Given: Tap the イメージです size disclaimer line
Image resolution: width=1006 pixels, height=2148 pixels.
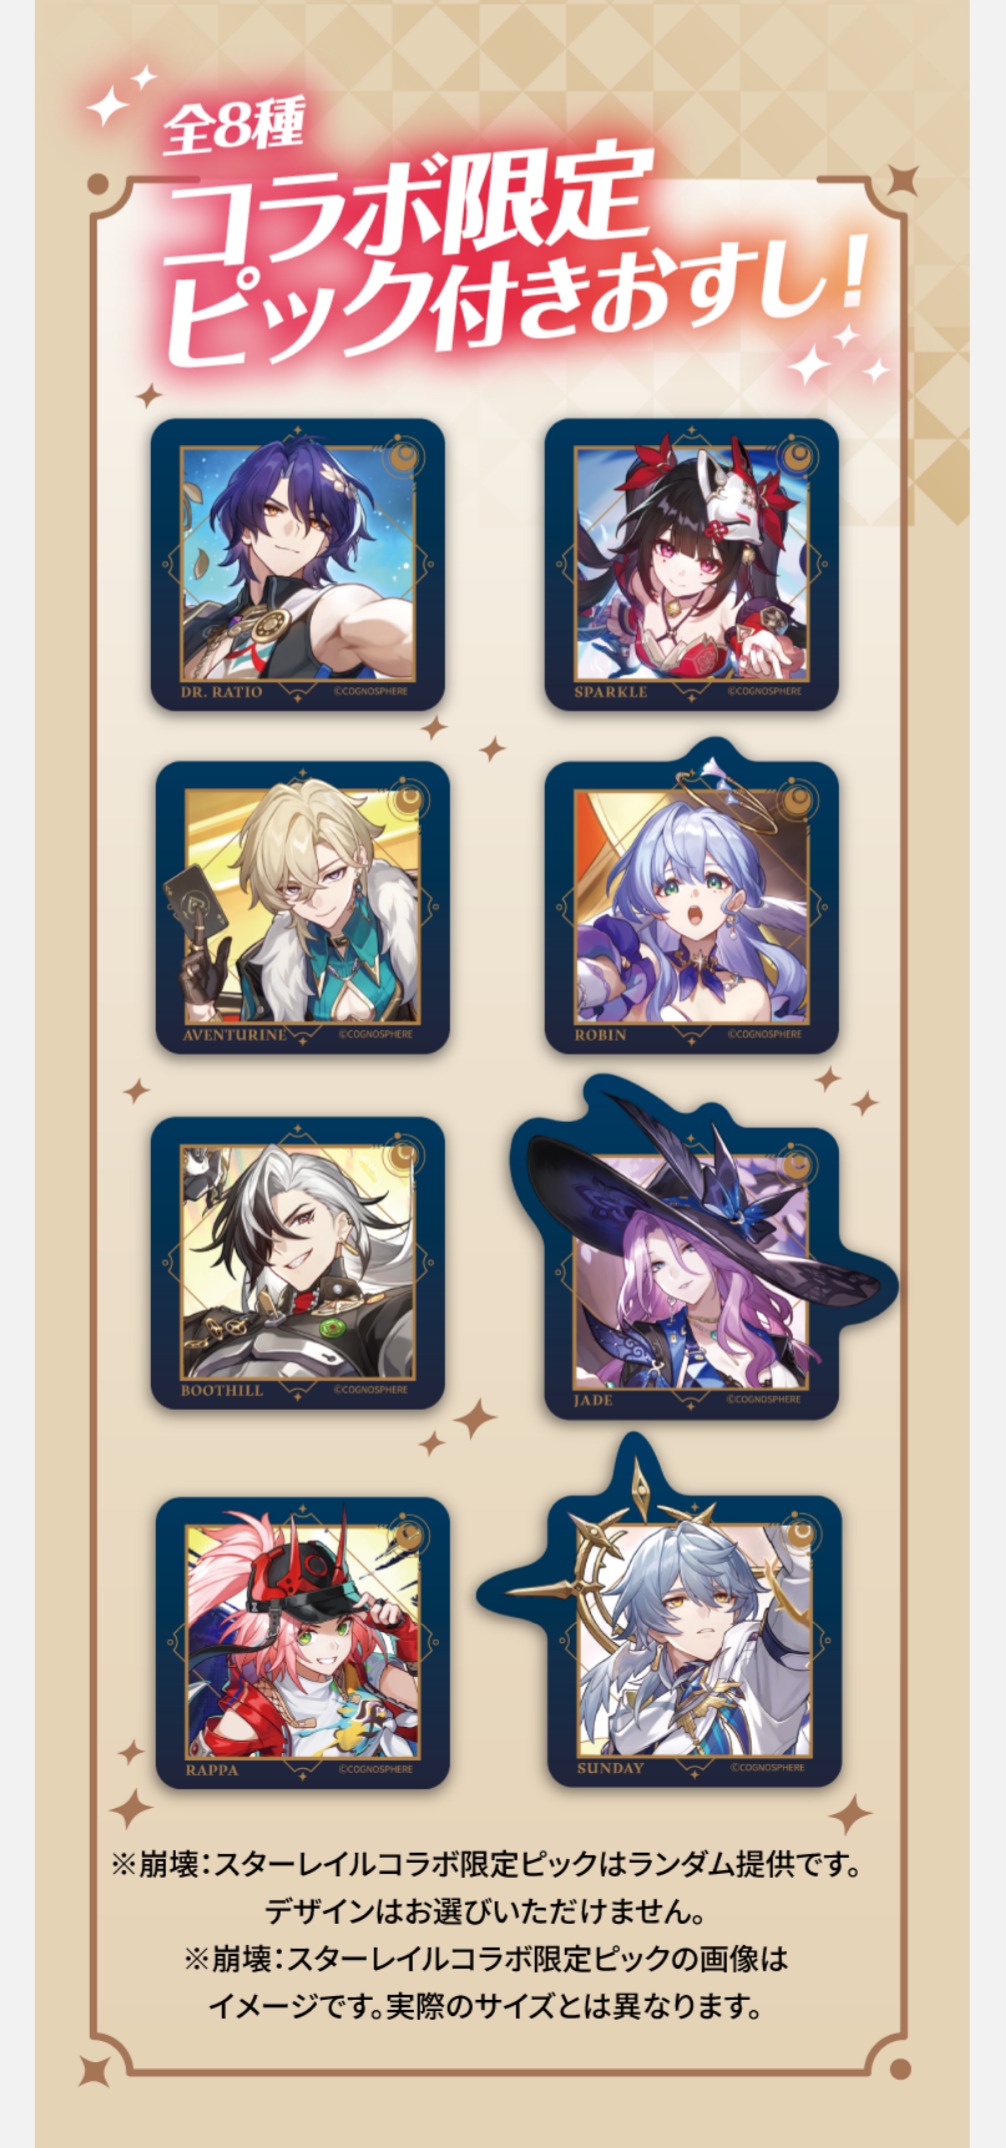Looking at the screenshot, I should (485, 2005).
